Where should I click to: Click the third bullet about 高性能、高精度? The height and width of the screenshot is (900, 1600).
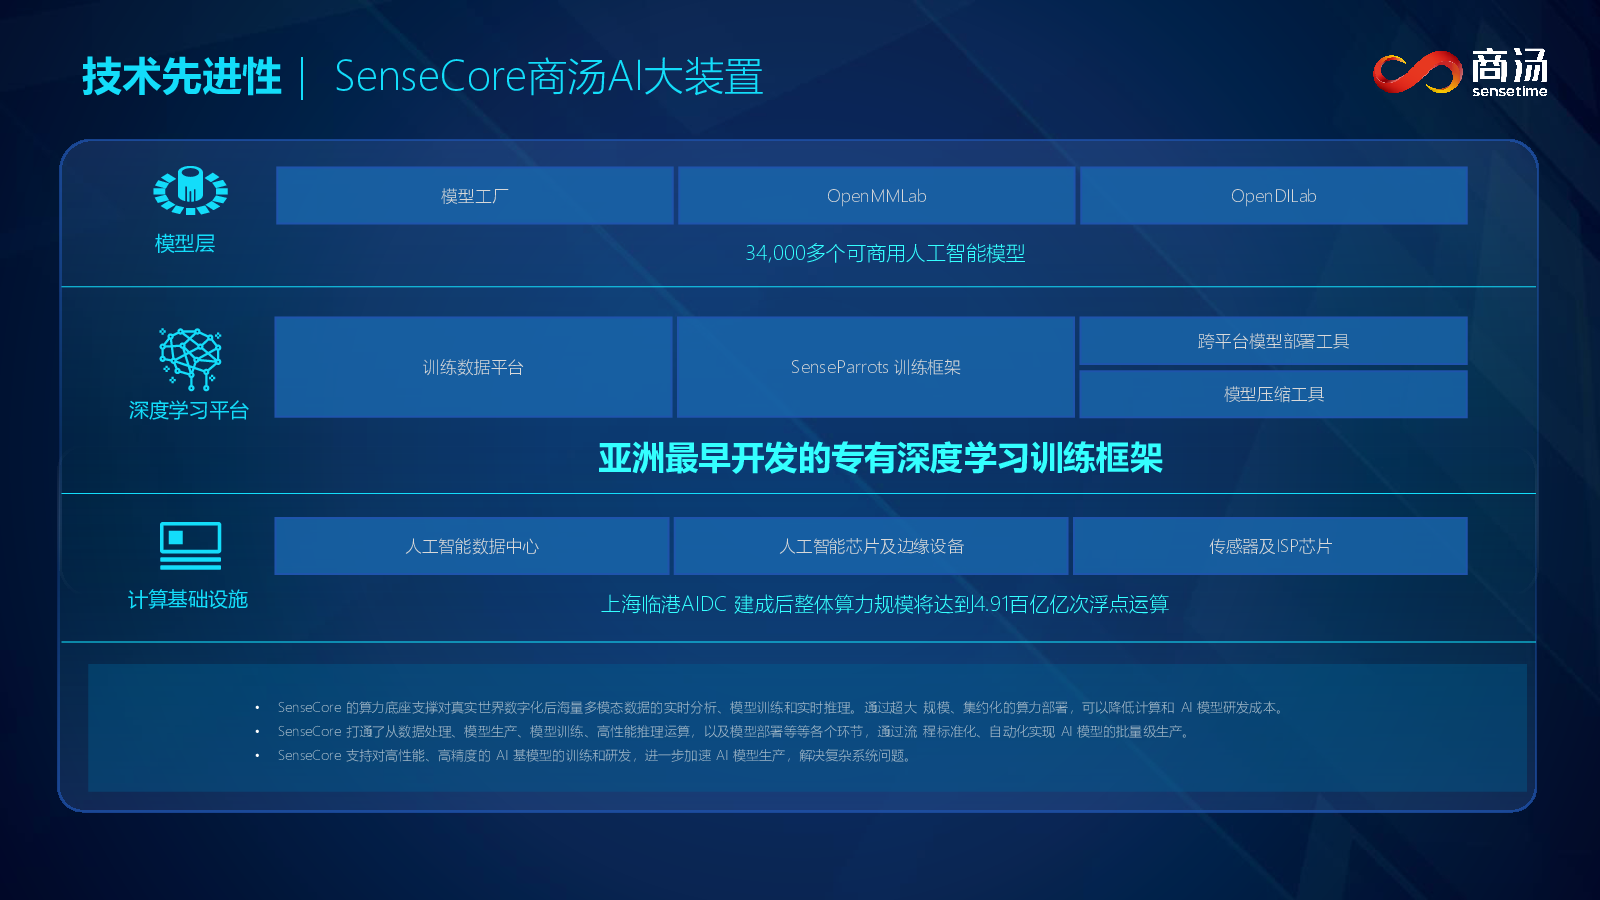(x=596, y=755)
